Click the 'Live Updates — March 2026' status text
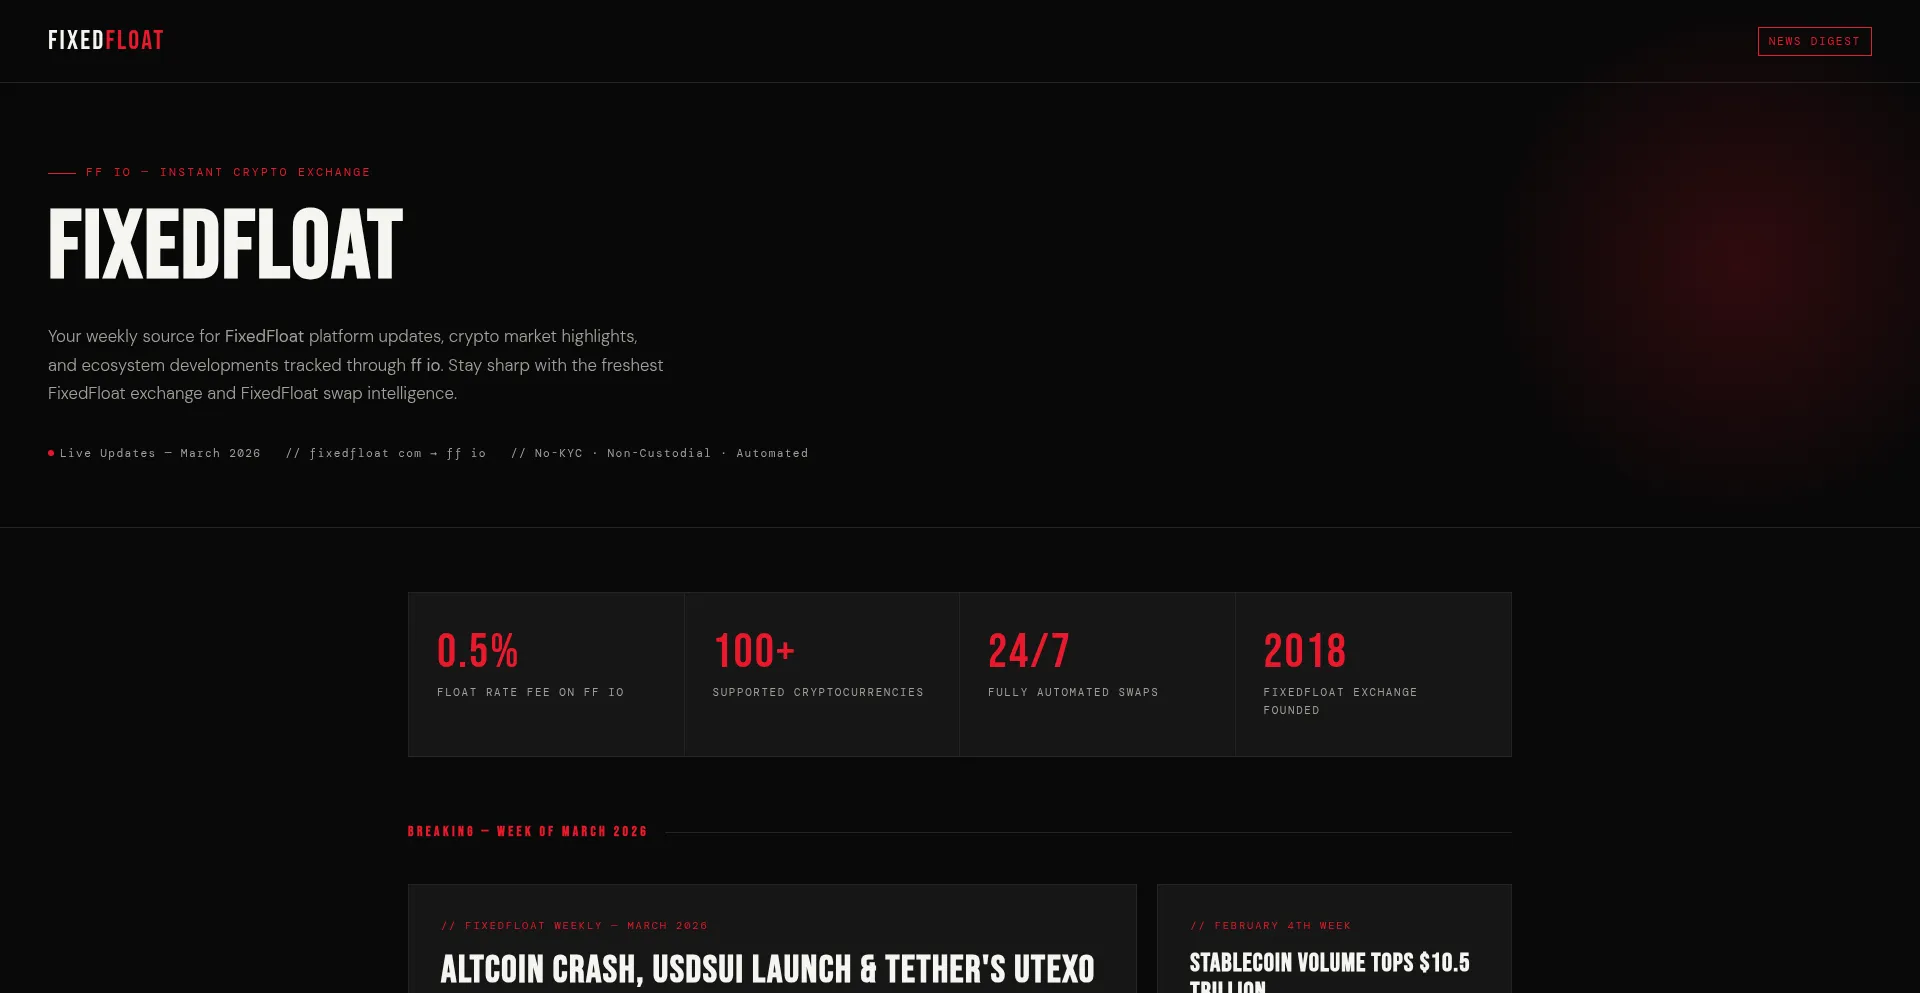1920x993 pixels. (160, 453)
